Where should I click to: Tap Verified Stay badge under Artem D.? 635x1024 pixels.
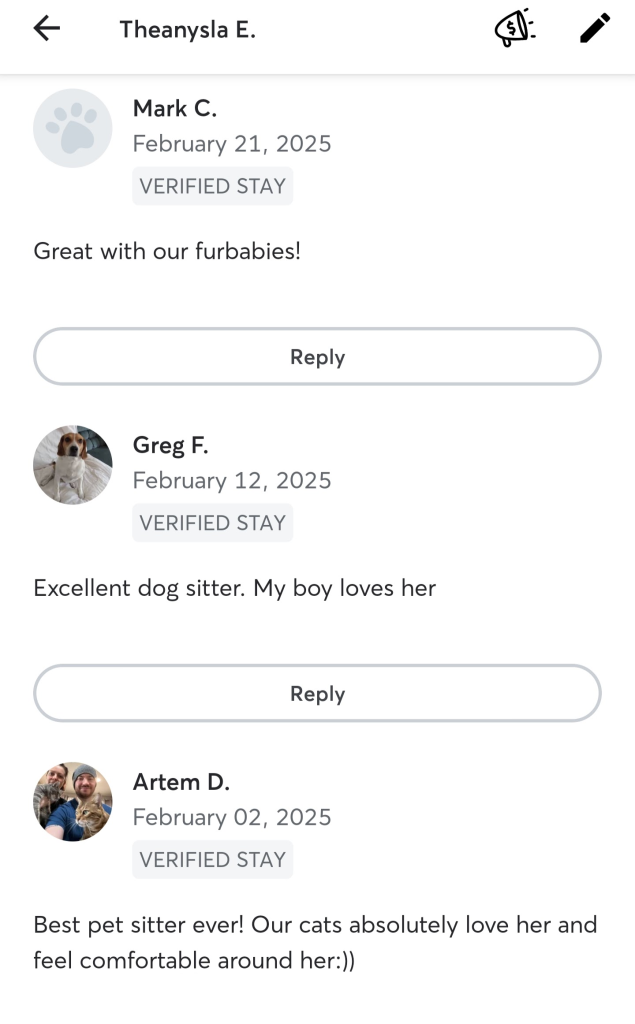(212, 860)
